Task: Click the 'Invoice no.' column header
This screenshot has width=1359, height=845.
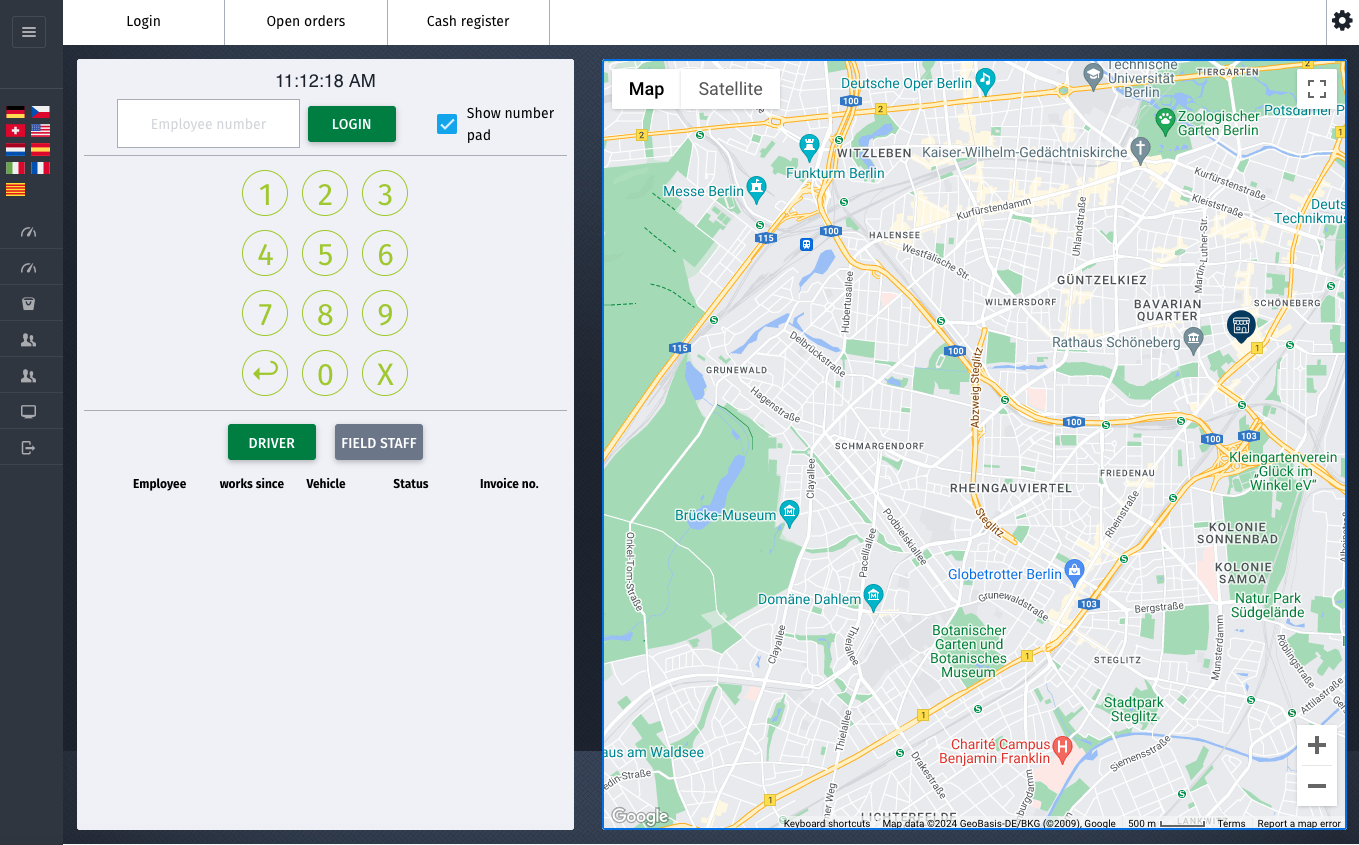Action: coord(509,484)
